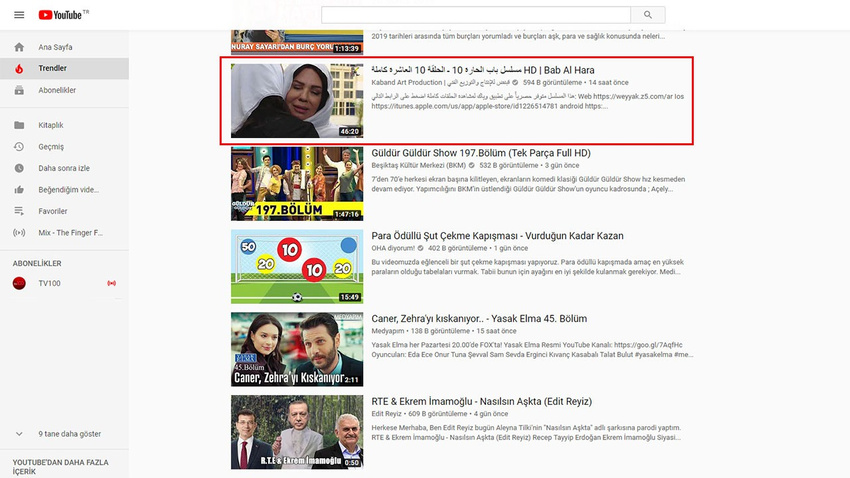The image size is (850, 478).
Task: Open RTE & Ekrem İmamoğlu video thumbnail
Action: click(297, 432)
